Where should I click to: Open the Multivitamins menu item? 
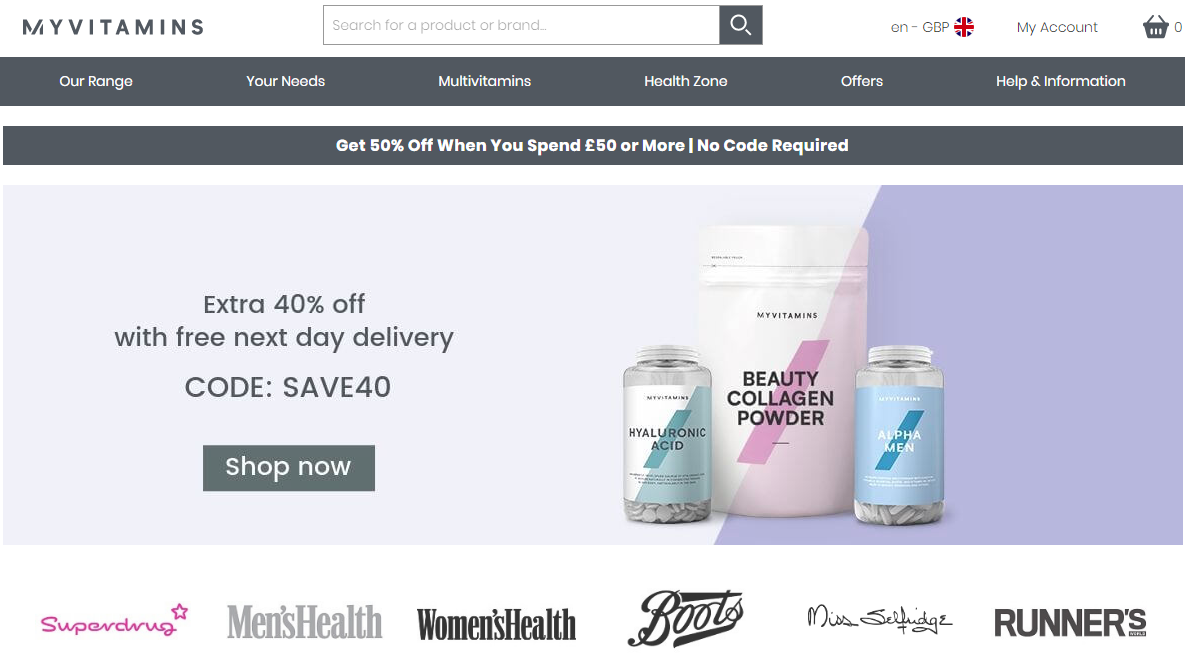pyautogui.click(x=484, y=81)
